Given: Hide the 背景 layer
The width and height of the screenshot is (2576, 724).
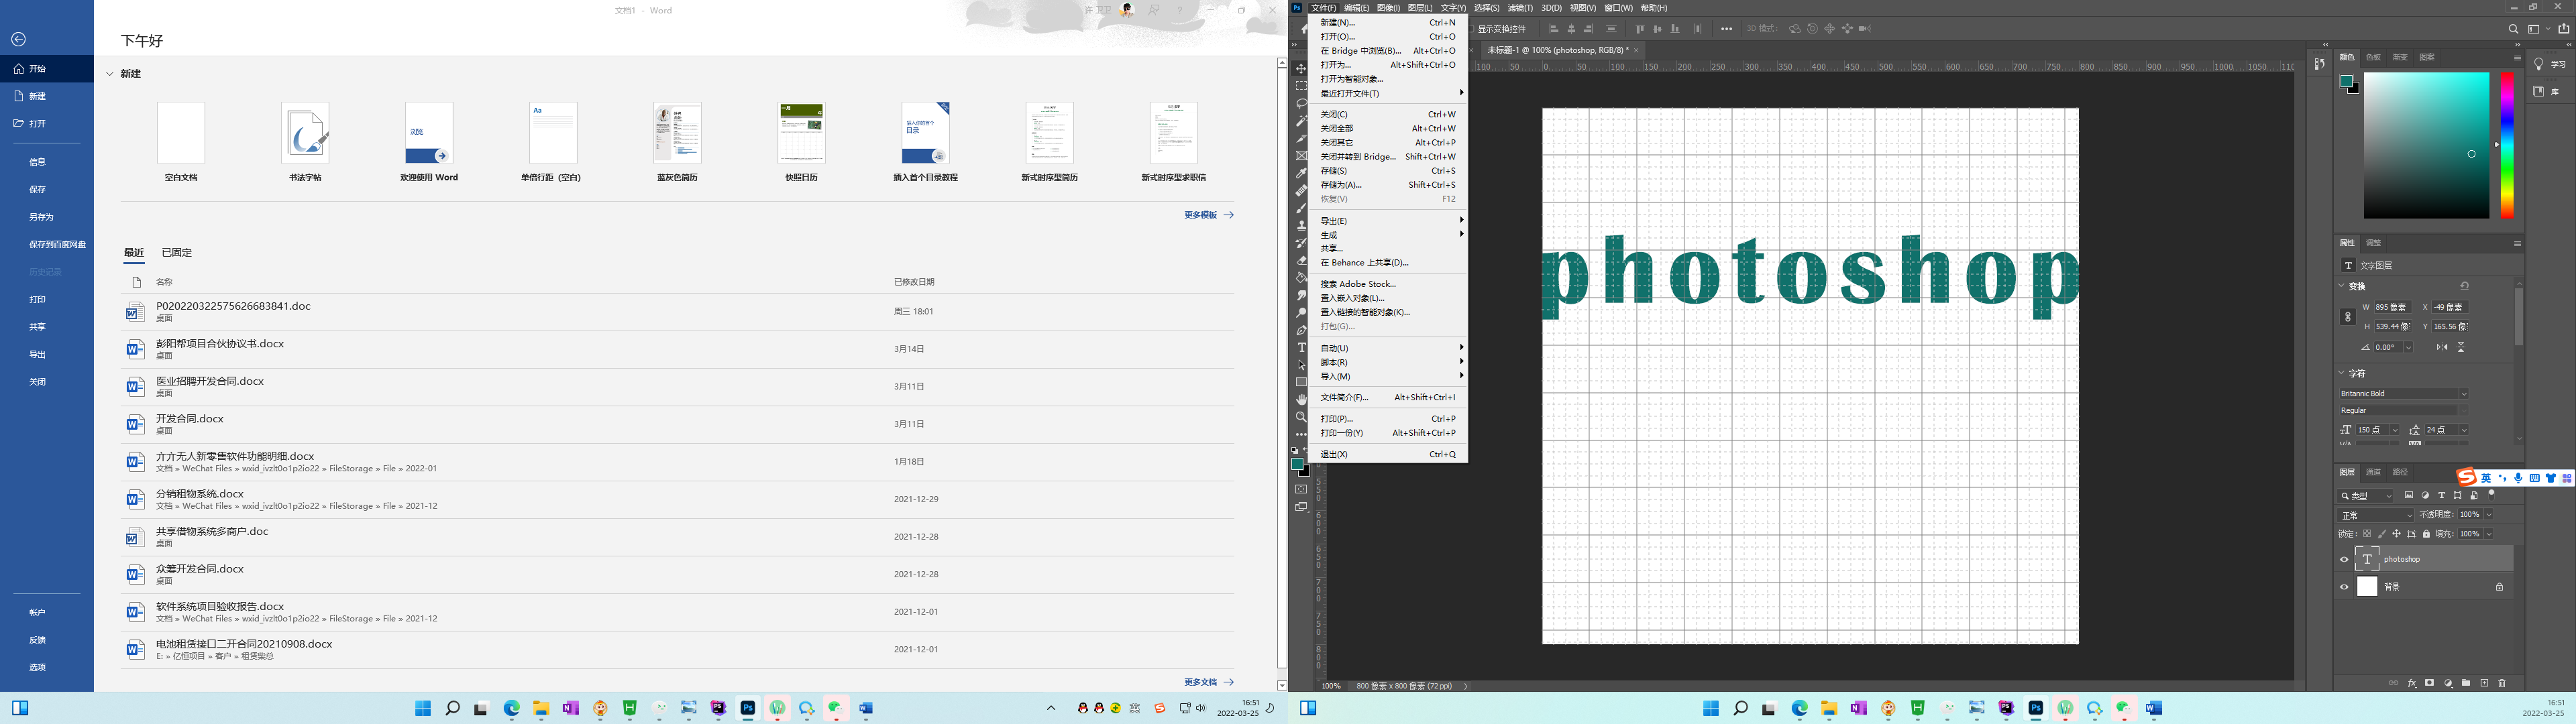Looking at the screenshot, I should pyautogui.click(x=2344, y=587).
